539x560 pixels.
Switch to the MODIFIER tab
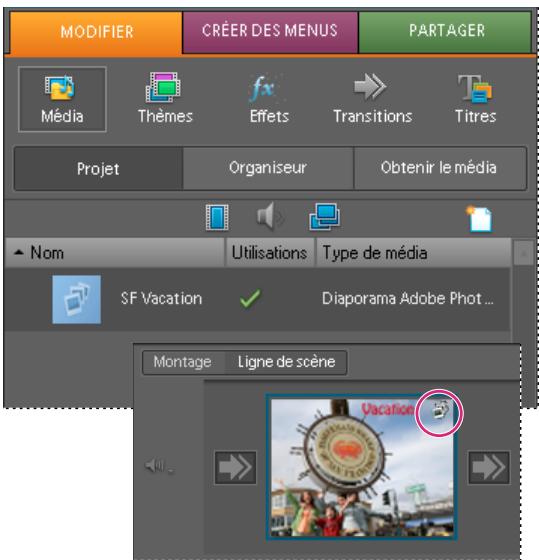pos(96,32)
